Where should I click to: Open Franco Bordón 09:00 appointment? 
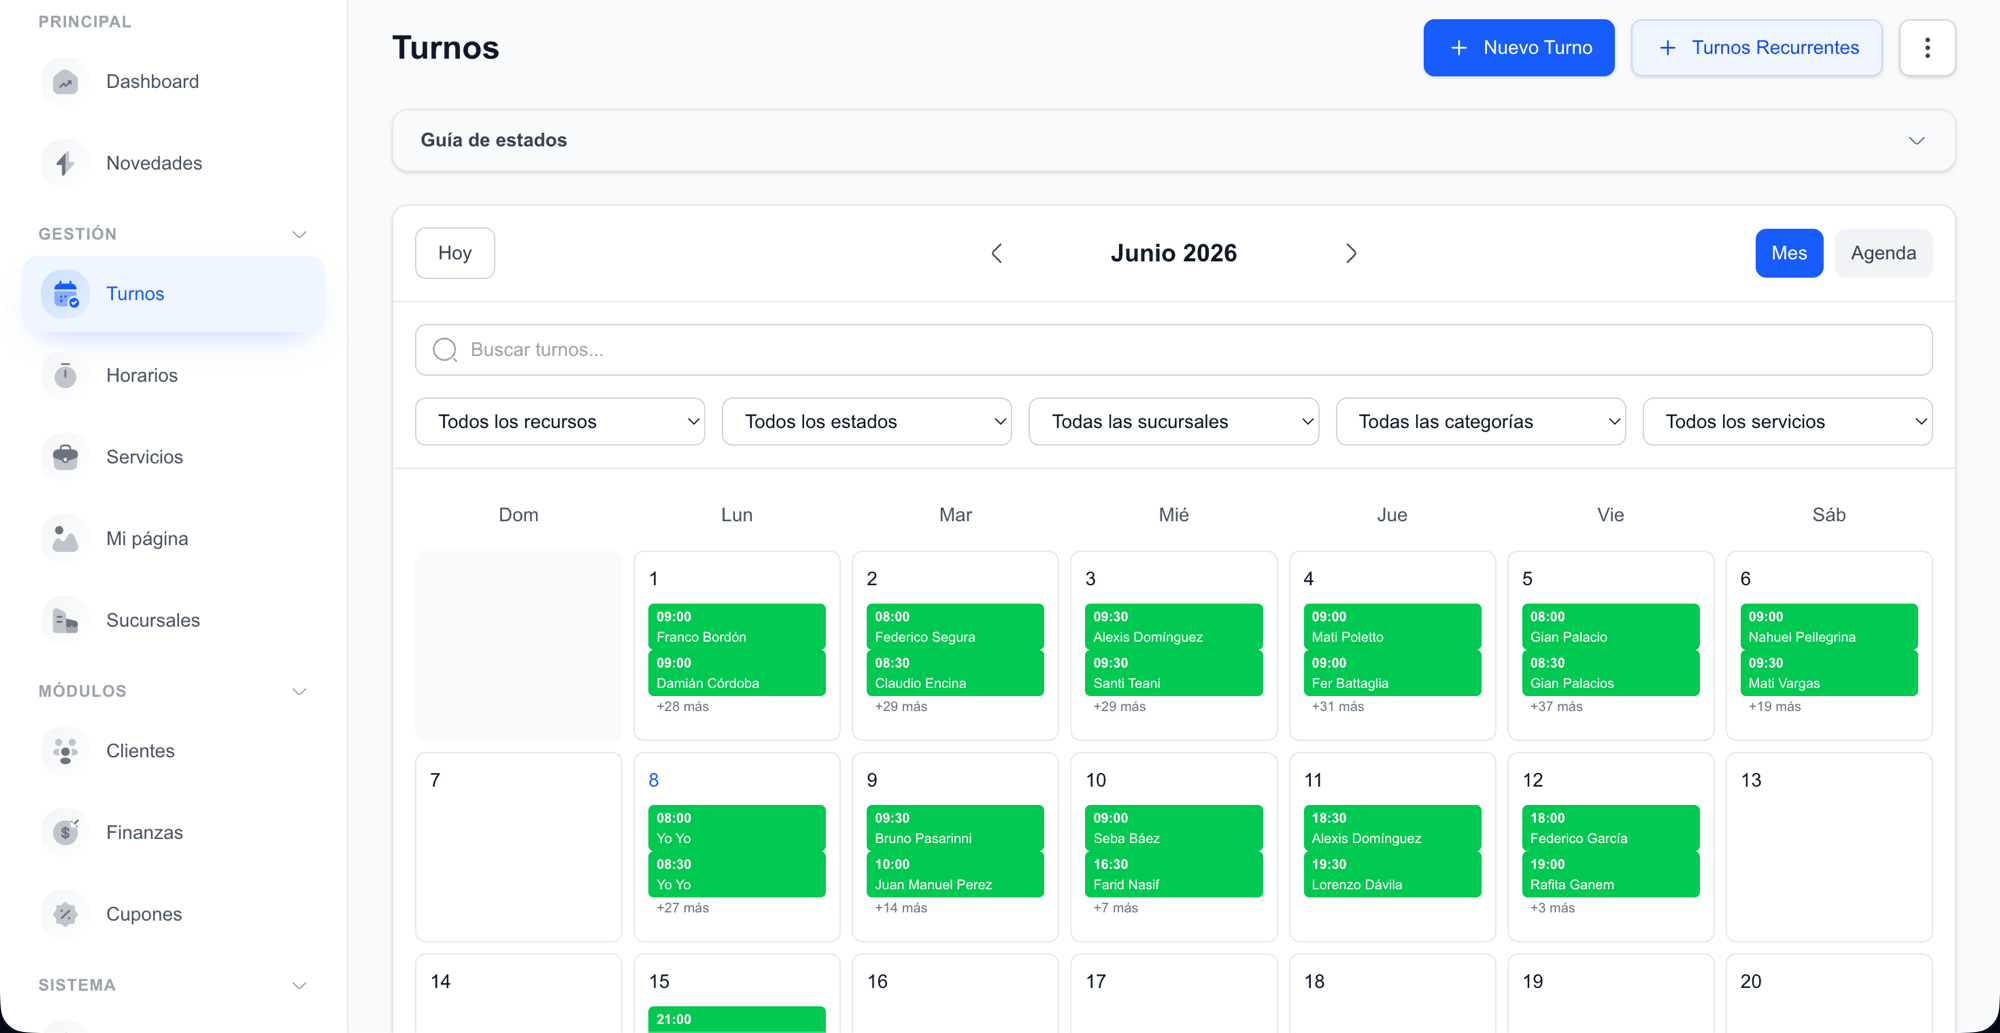click(x=737, y=627)
